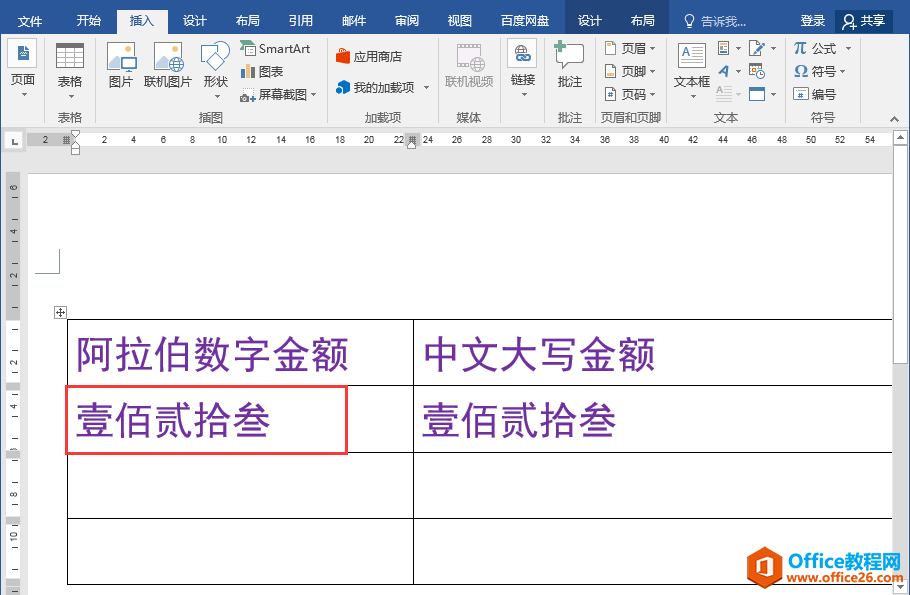Viewport: 910px width, 595px height.
Task: Insert a picture from file
Action: pyautogui.click(x=121, y=65)
